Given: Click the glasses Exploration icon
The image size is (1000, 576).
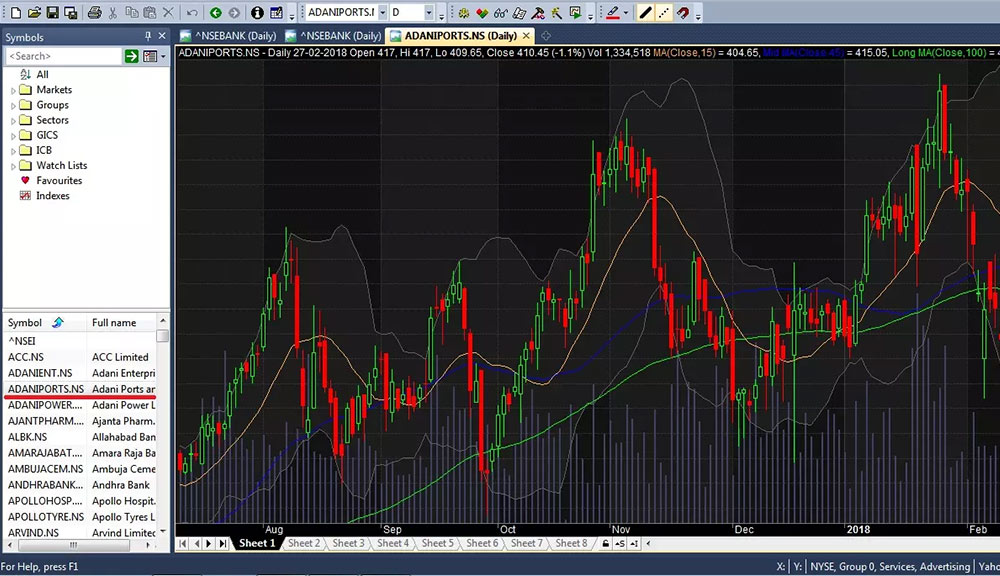Looking at the screenshot, I should point(501,12).
